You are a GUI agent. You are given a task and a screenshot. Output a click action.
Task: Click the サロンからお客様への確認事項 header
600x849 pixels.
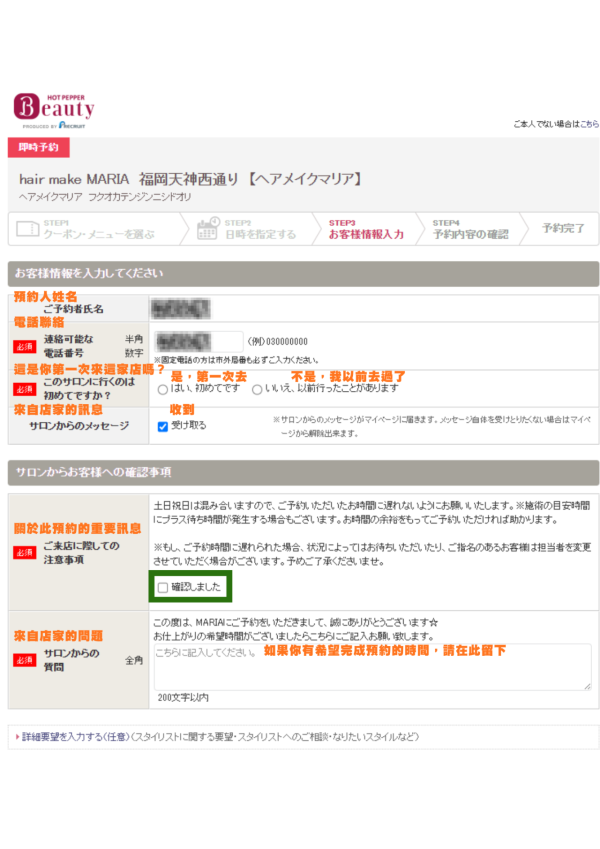(303, 473)
